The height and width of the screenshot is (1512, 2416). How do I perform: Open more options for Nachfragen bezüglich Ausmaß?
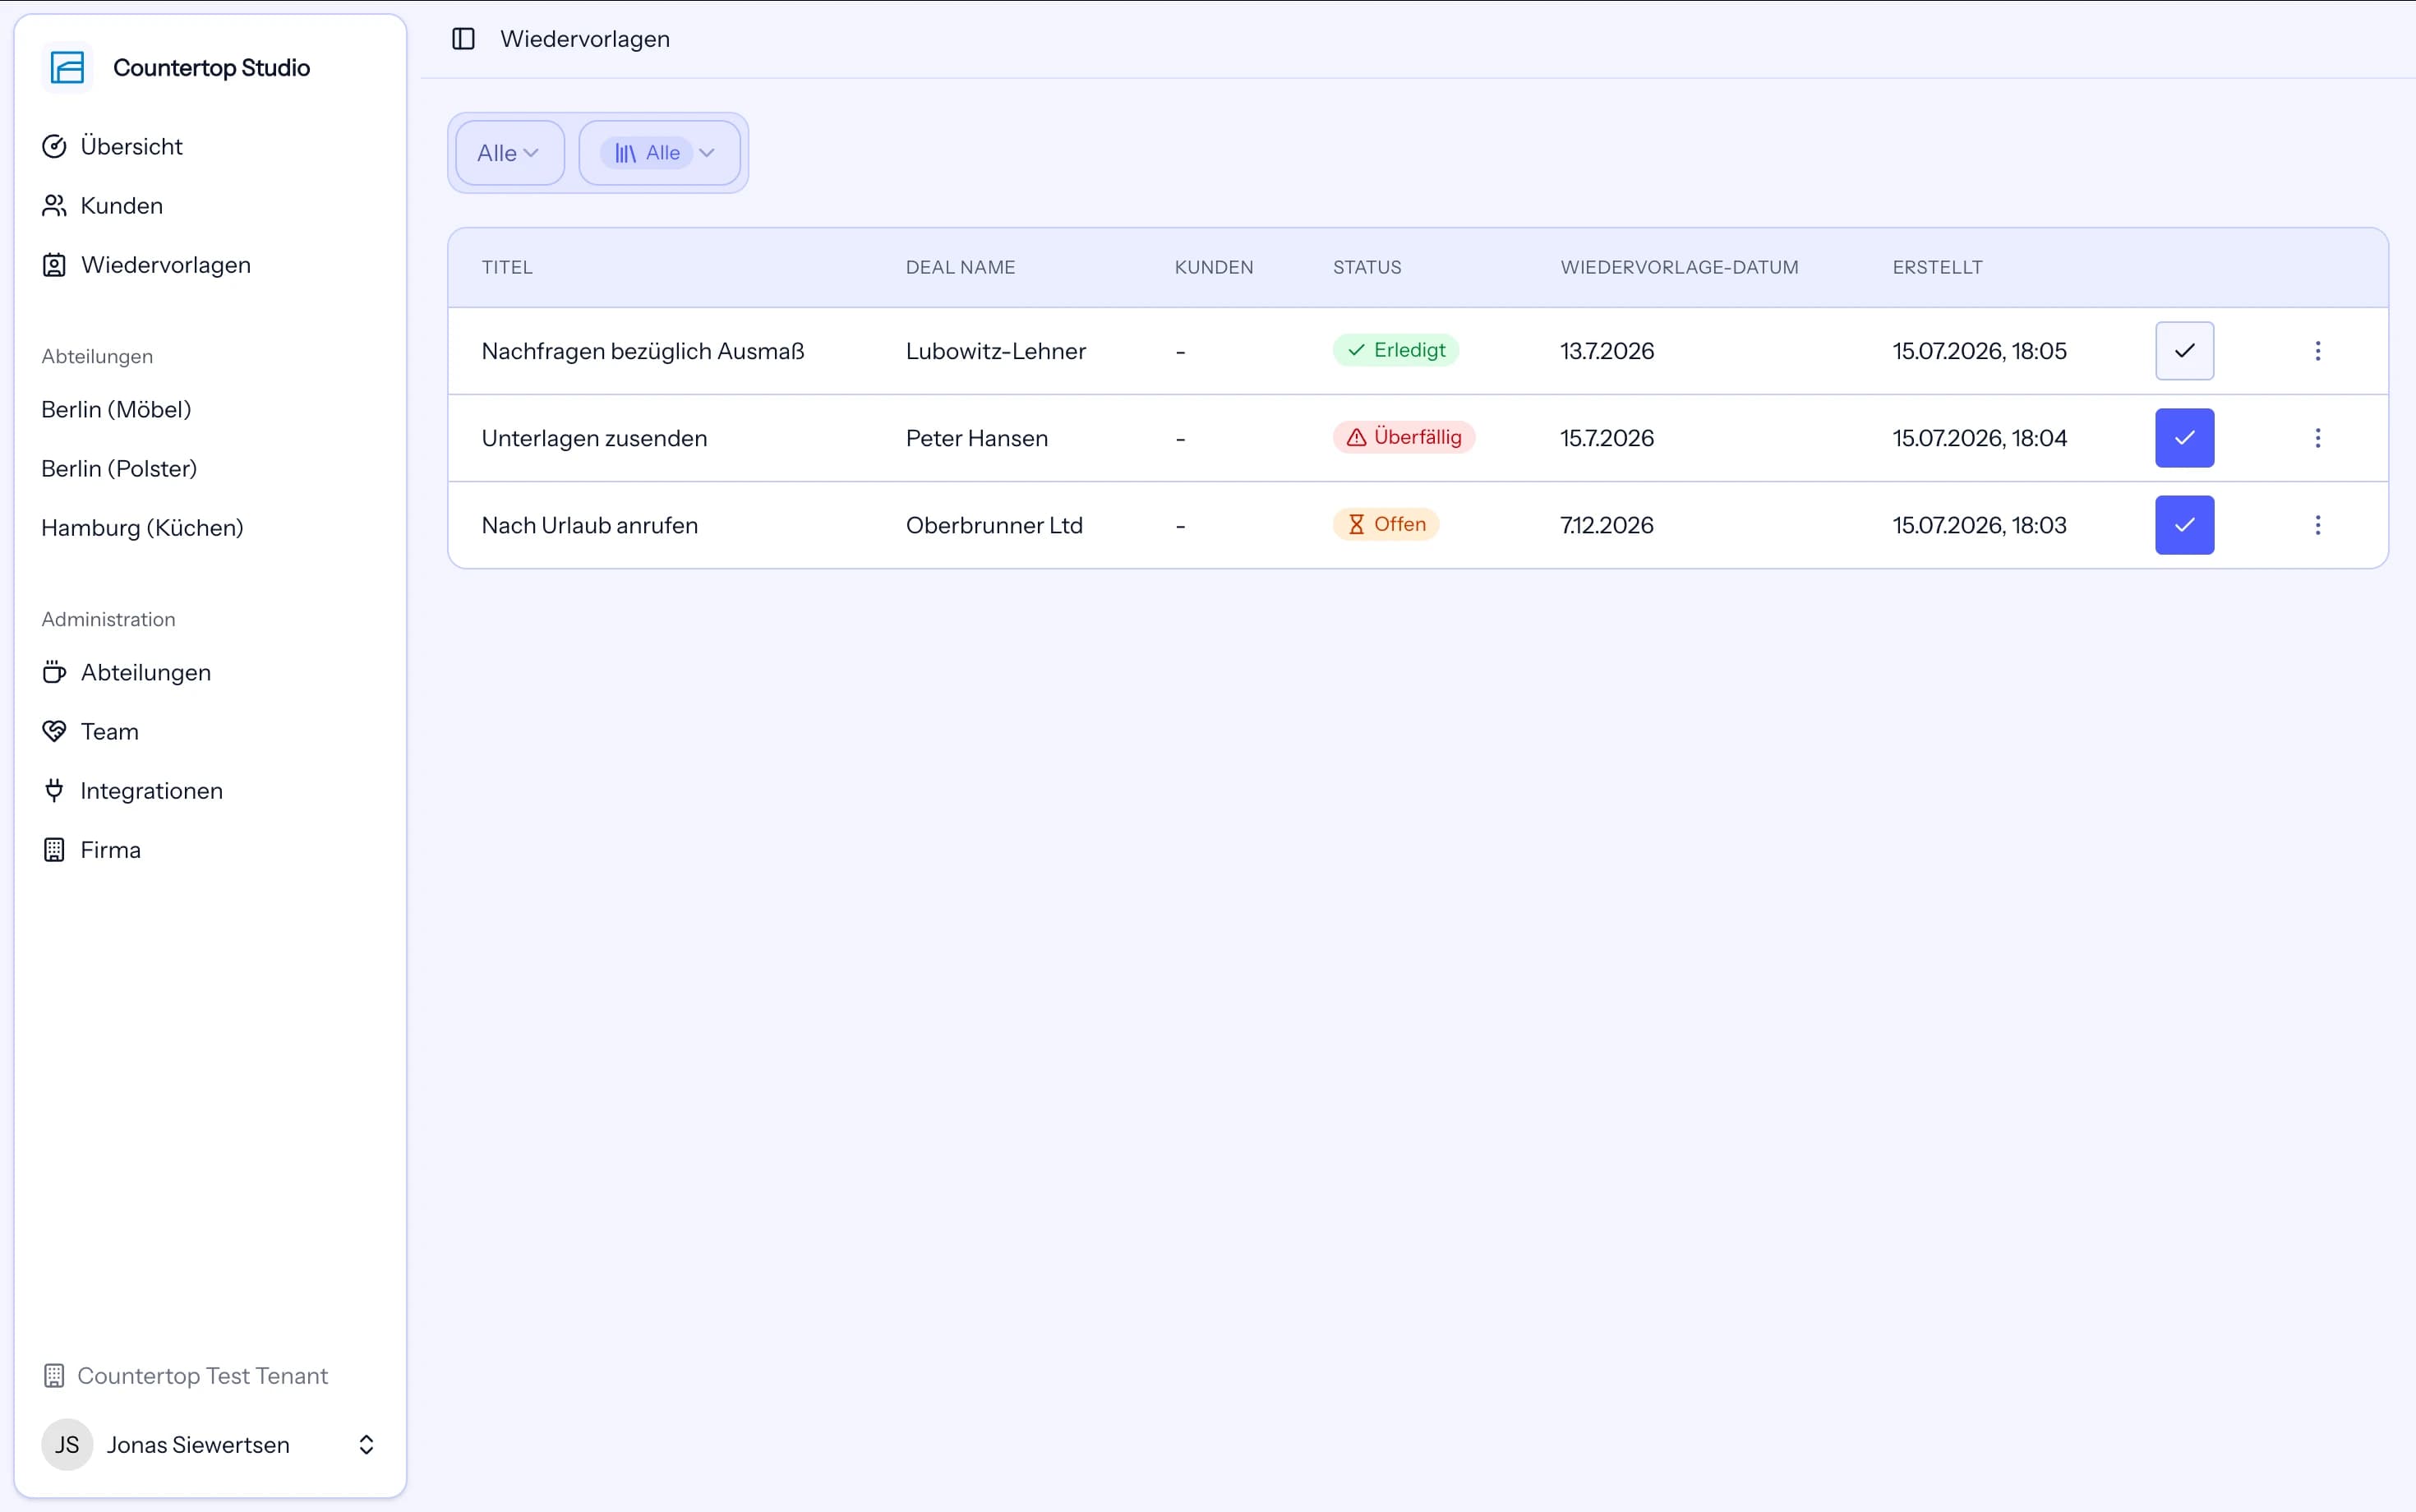tap(2318, 351)
